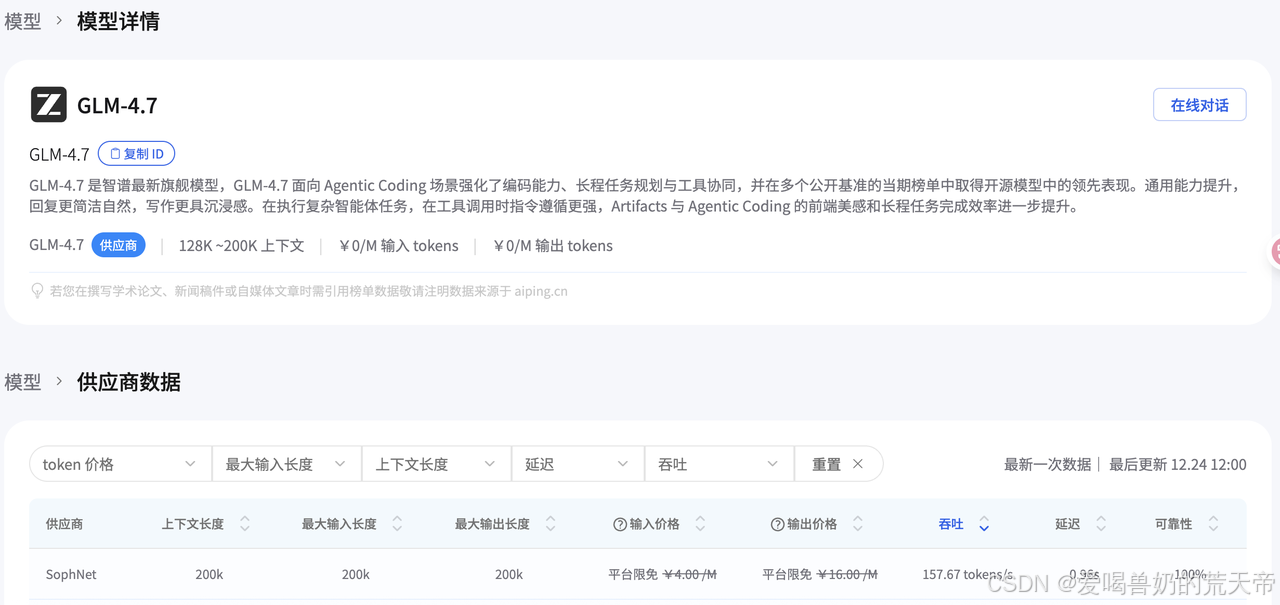The image size is (1280, 605).
Task: Click the 157.67 tokens/s throughput value
Action: point(967,574)
